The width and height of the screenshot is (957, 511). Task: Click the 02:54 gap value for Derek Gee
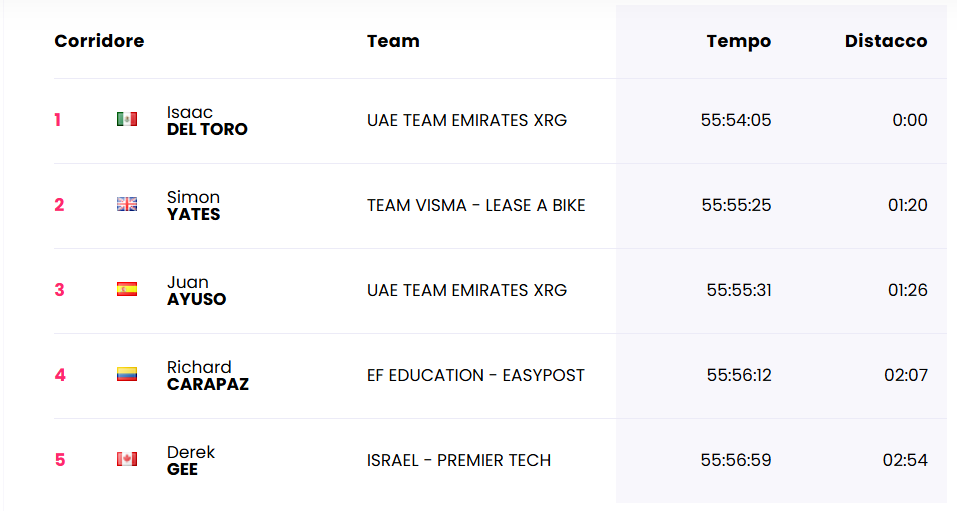click(905, 460)
